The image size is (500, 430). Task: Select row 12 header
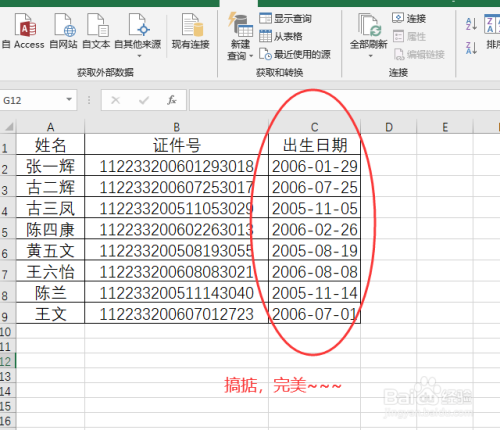tap(8, 361)
